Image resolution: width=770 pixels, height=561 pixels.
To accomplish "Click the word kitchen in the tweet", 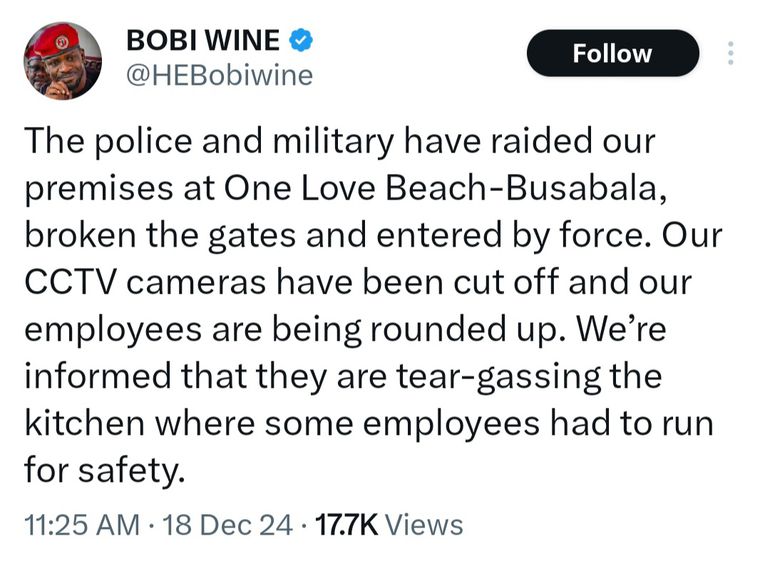I will click(84, 422).
